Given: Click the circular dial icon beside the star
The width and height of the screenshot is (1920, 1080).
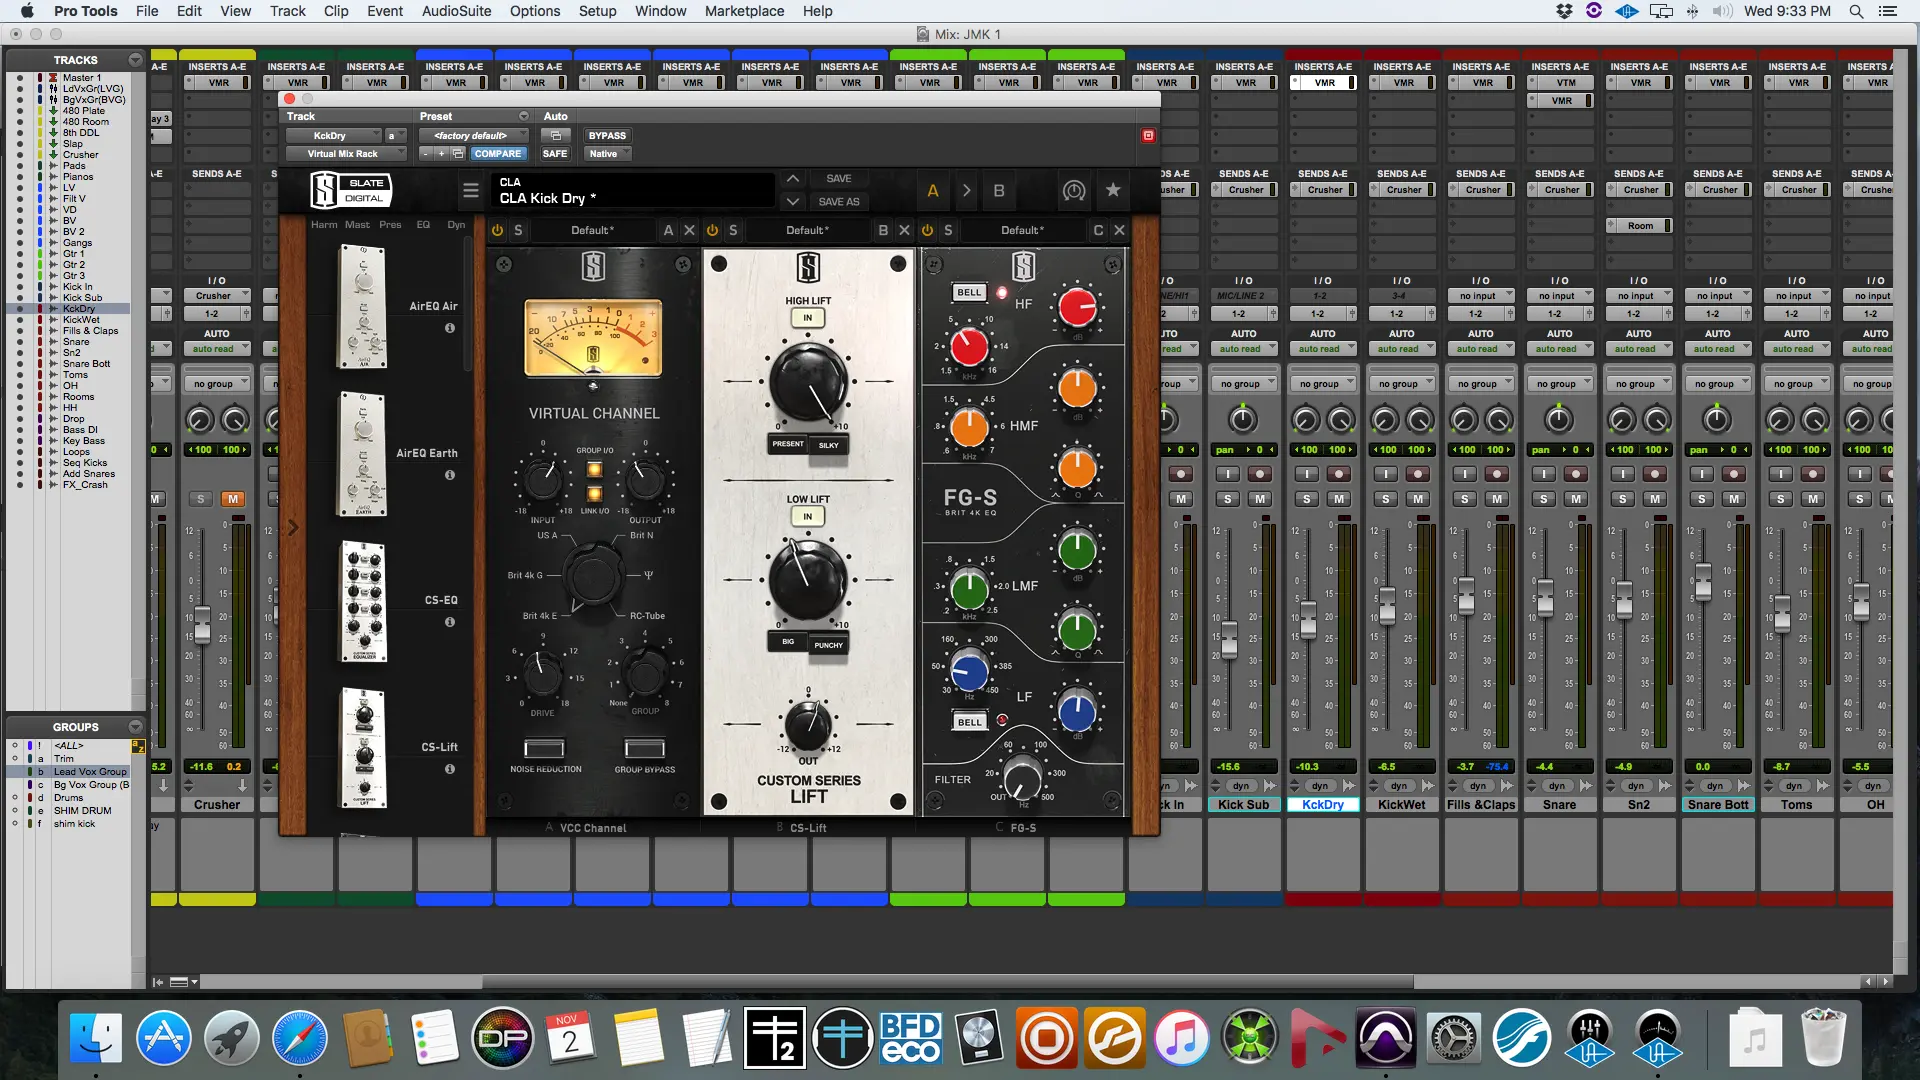Looking at the screenshot, I should coord(1074,190).
